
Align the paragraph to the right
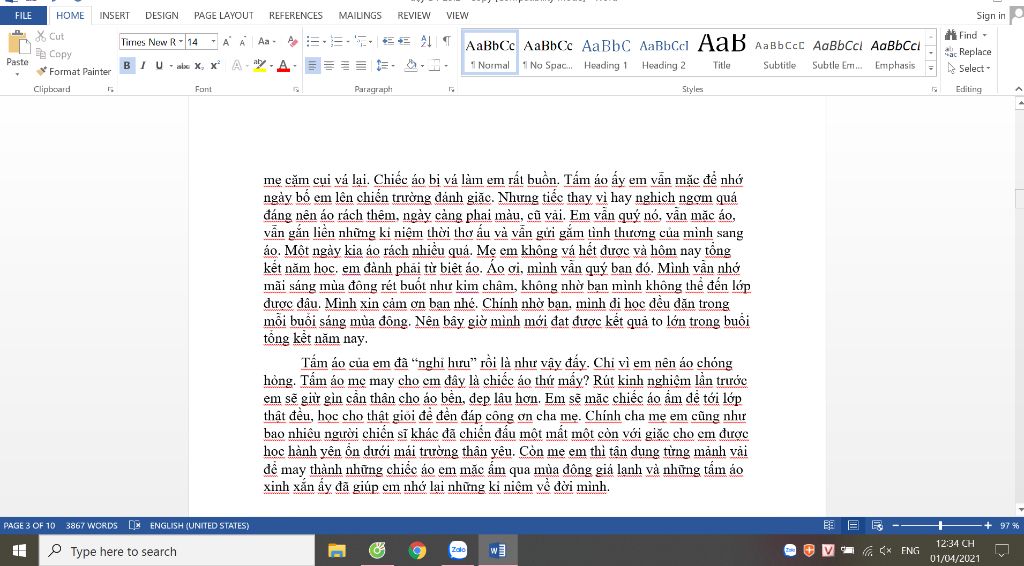click(x=345, y=65)
